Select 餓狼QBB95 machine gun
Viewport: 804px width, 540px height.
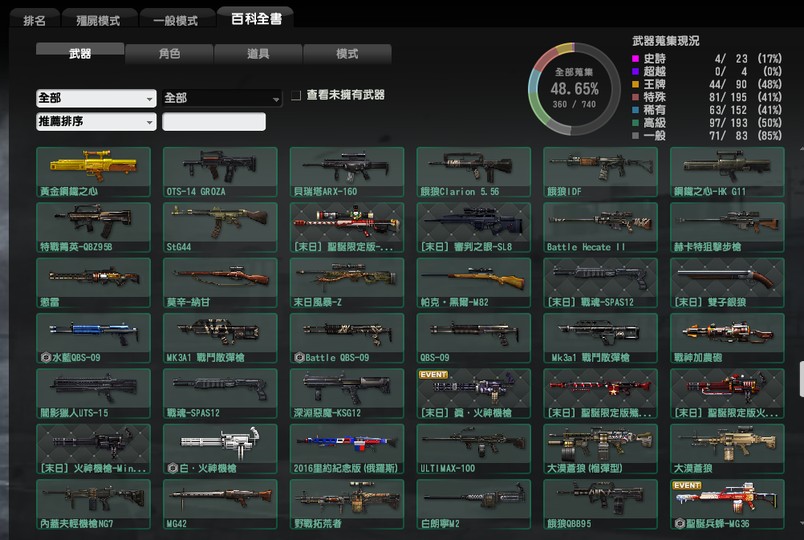tap(600, 504)
